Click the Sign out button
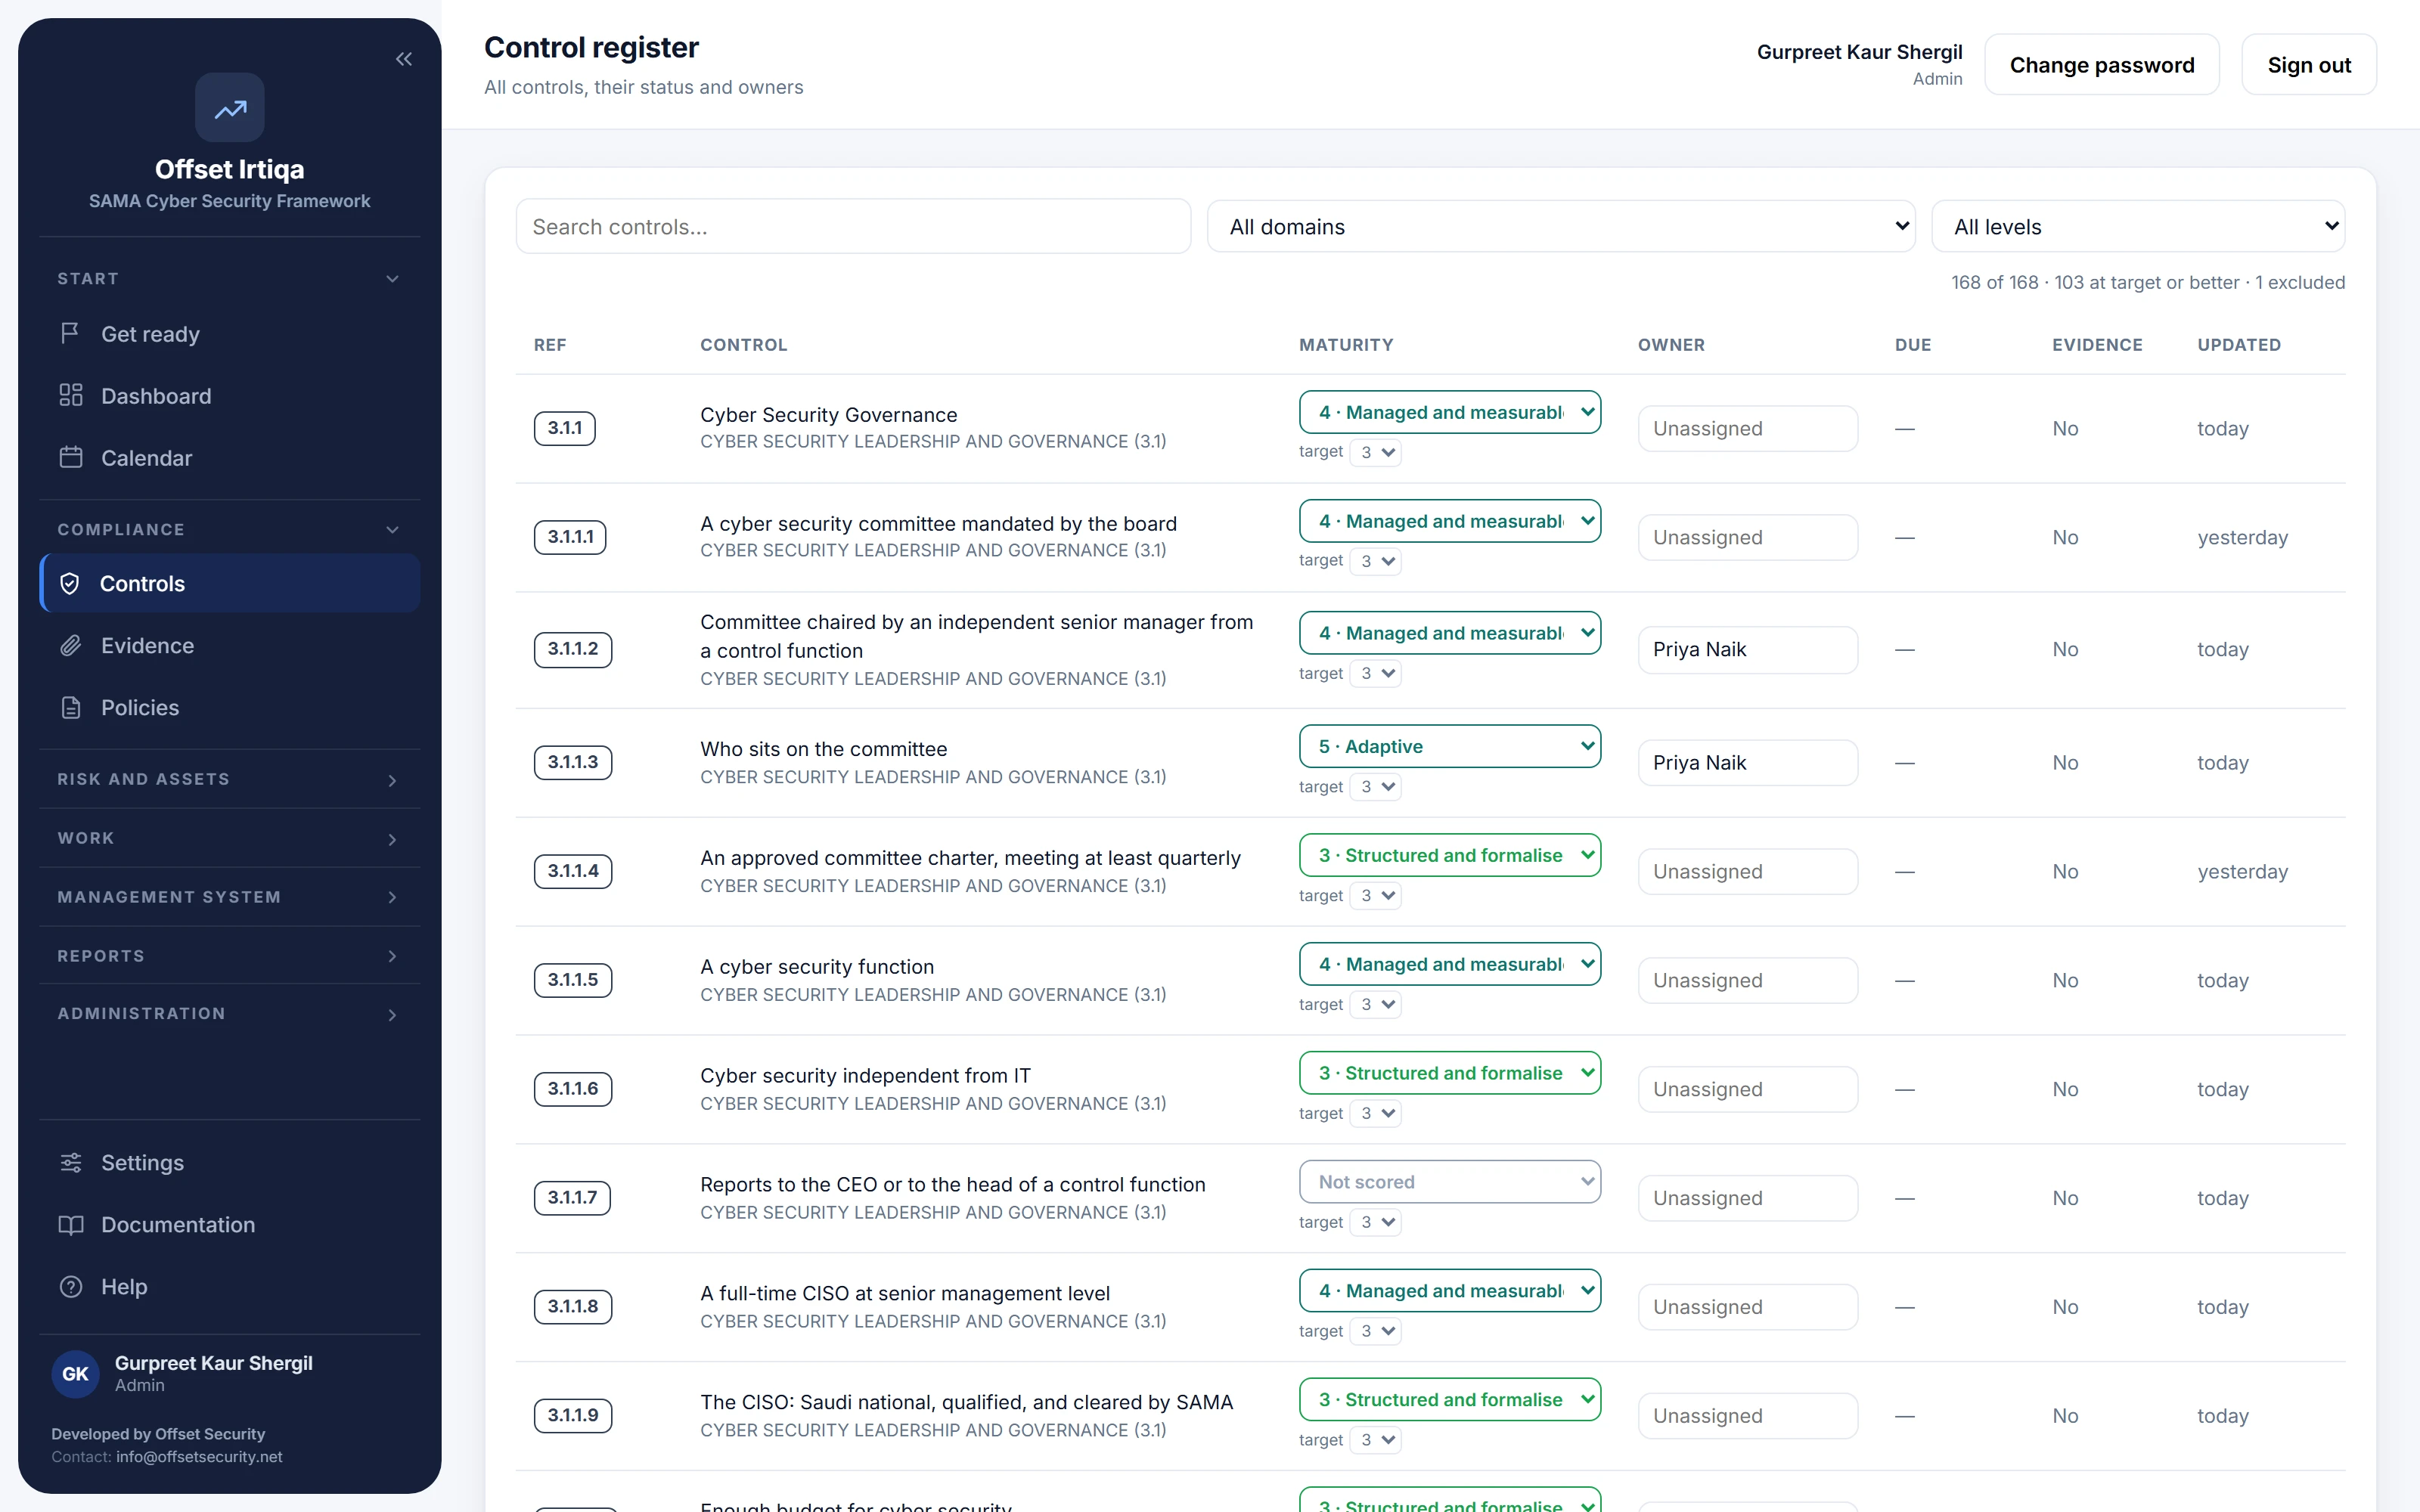The height and width of the screenshot is (1512, 2420). 2309,65
